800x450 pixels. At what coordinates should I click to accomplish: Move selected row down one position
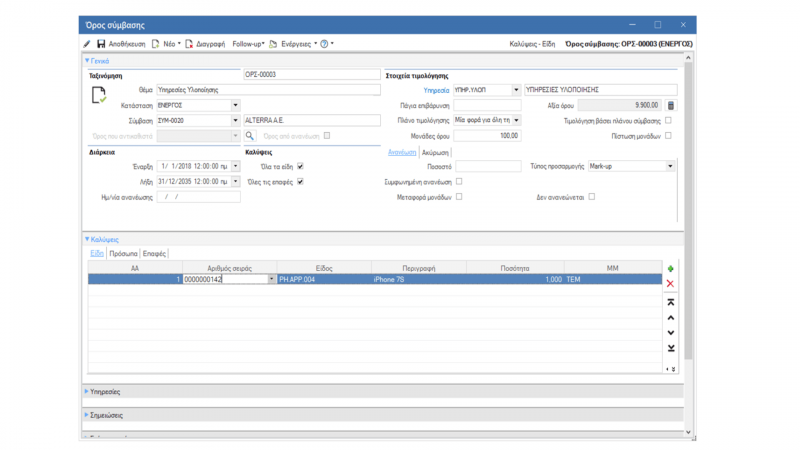[671, 333]
